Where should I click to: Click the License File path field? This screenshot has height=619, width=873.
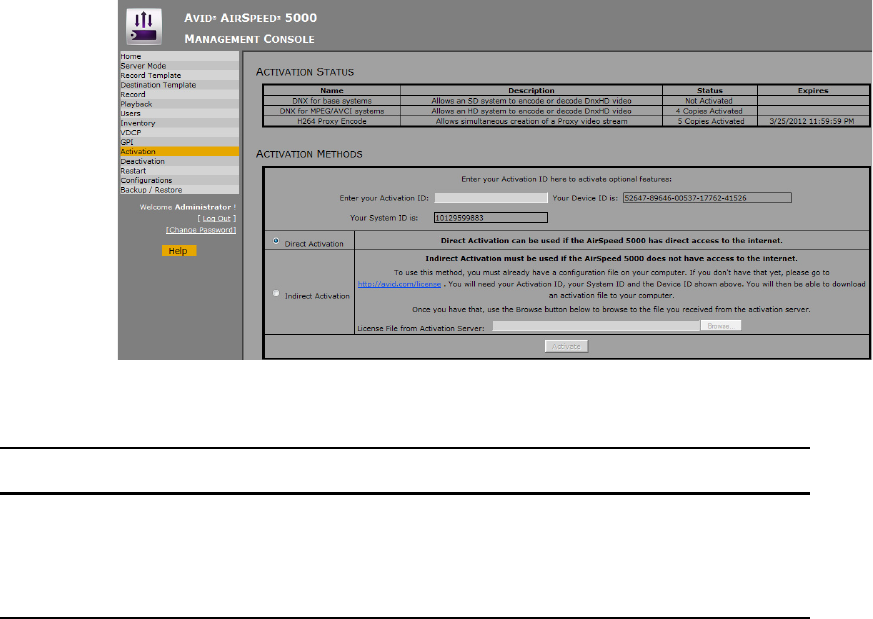pyautogui.click(x=596, y=326)
